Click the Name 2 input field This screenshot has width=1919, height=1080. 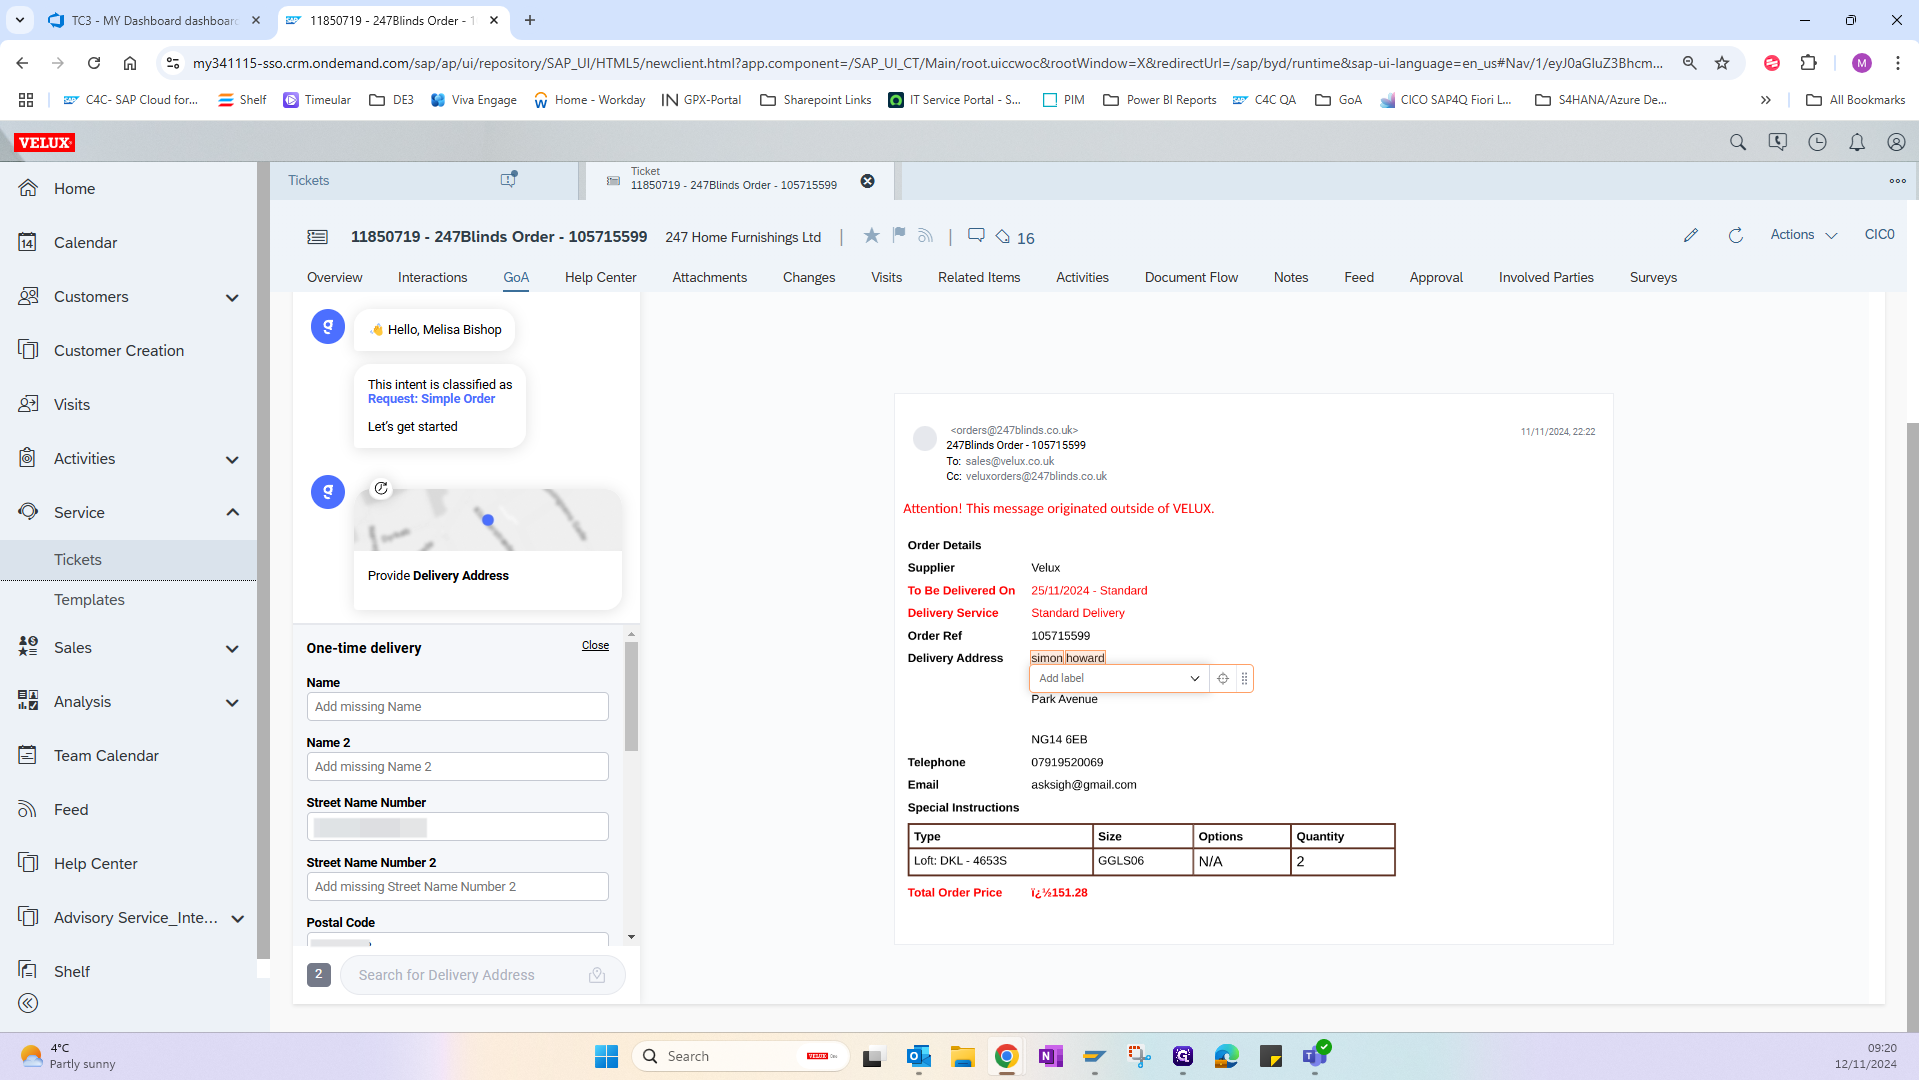[457, 766]
